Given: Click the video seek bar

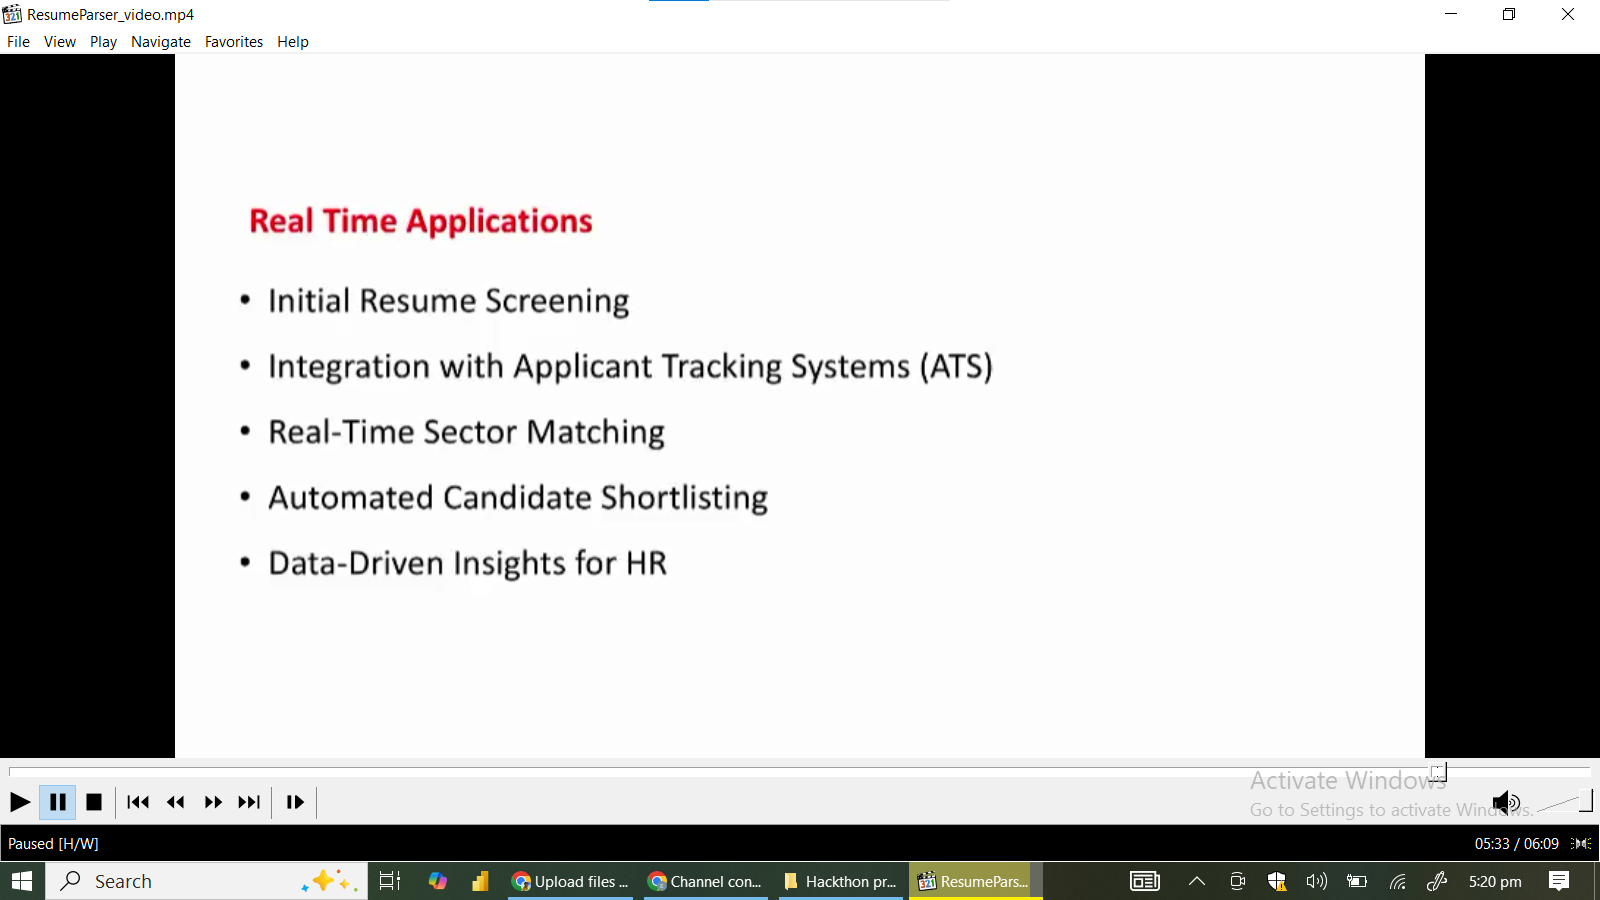Looking at the screenshot, I should [800, 772].
